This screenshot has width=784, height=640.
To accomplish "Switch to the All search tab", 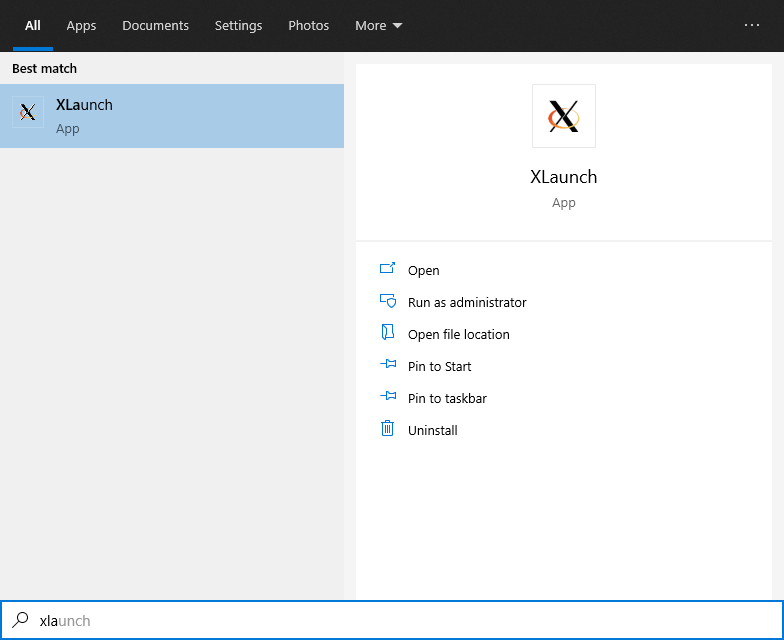I will coord(32,26).
